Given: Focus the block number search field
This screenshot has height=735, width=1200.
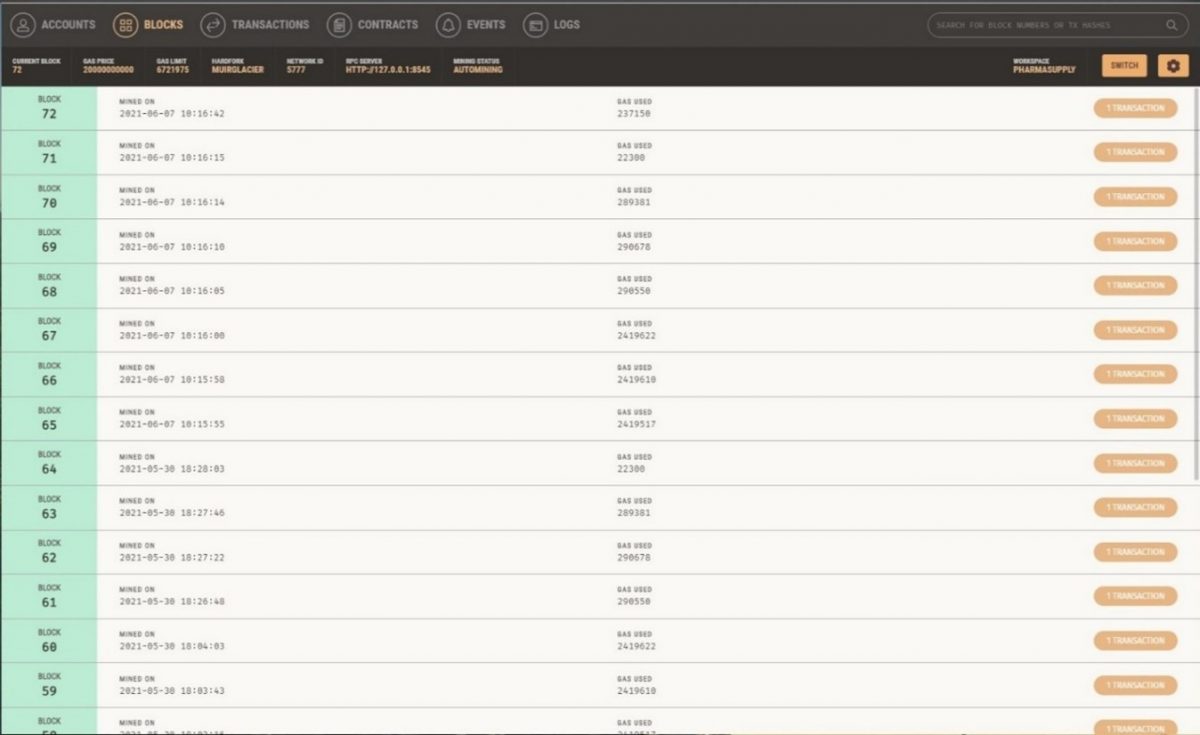Looking at the screenshot, I should tap(1045, 25).
